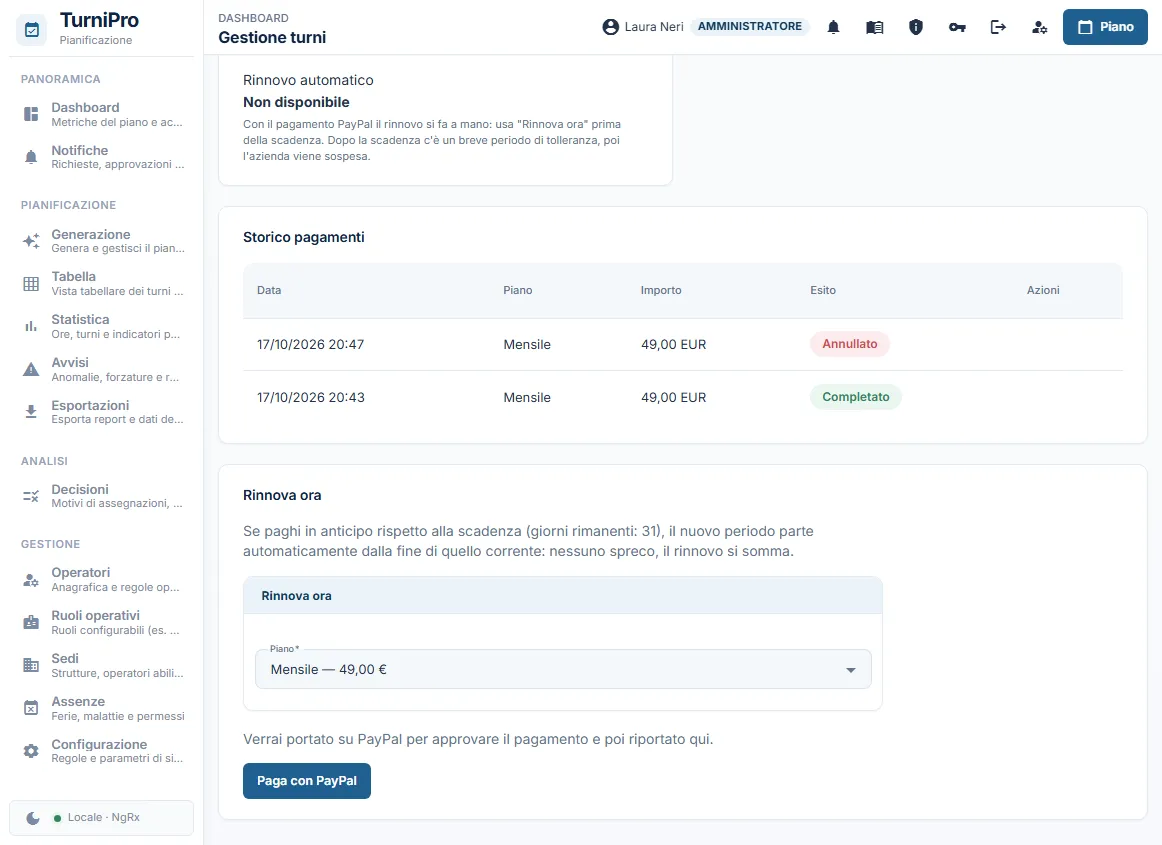Click the shield icon in the header
Viewport: 1162px width, 845px height.
click(916, 27)
